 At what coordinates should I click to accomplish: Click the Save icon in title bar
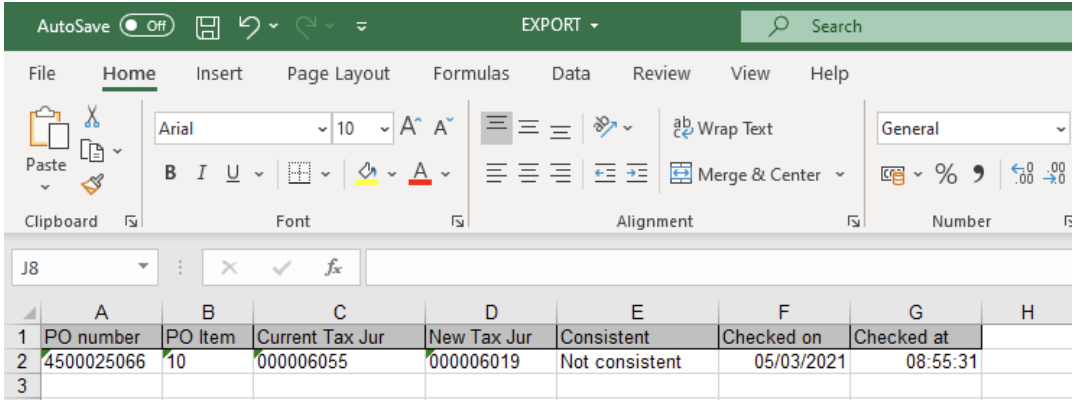pyautogui.click(x=207, y=27)
